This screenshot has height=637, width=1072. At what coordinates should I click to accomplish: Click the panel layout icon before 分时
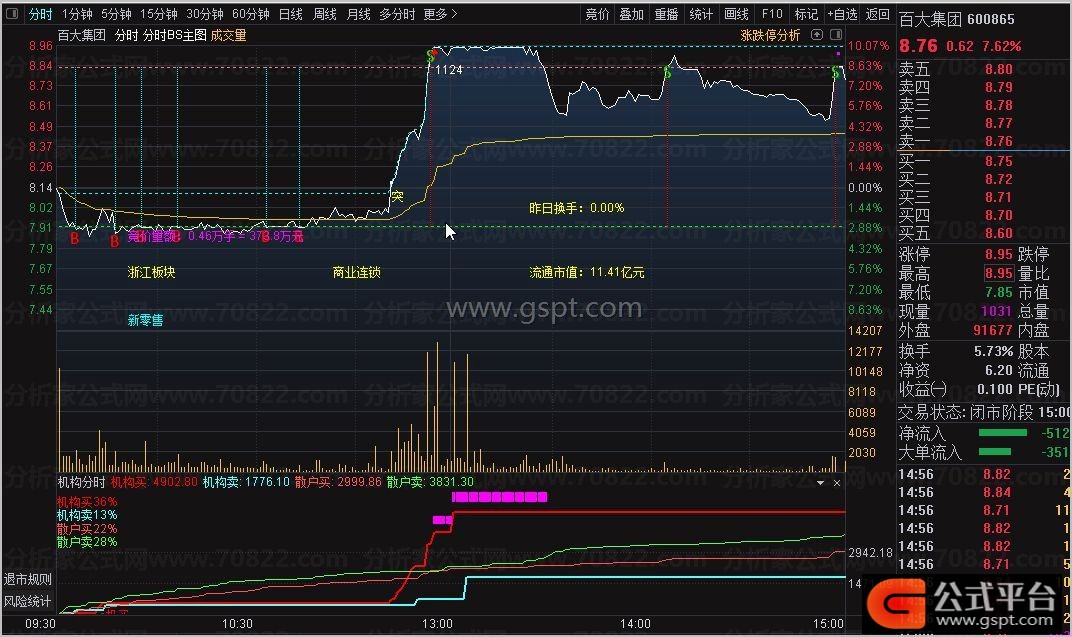point(12,14)
